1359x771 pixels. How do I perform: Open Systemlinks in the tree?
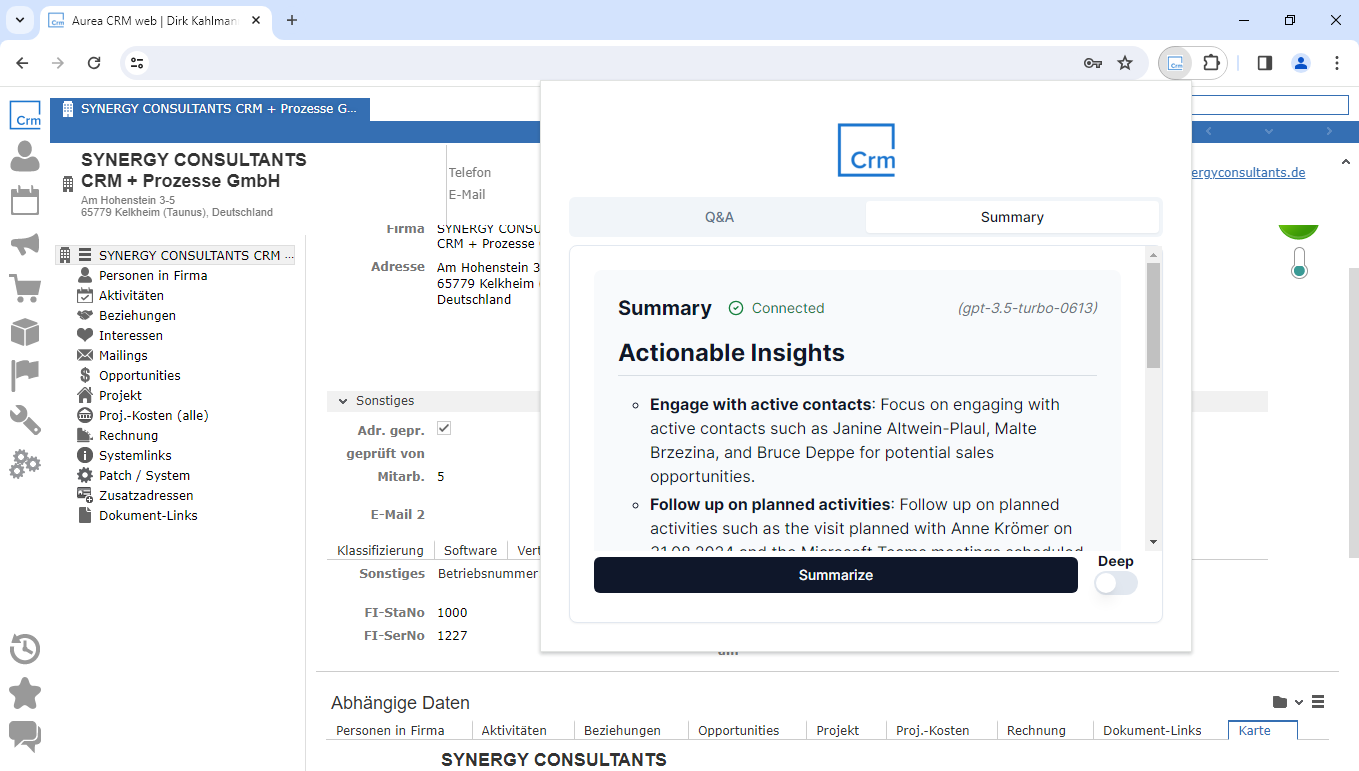(135, 455)
